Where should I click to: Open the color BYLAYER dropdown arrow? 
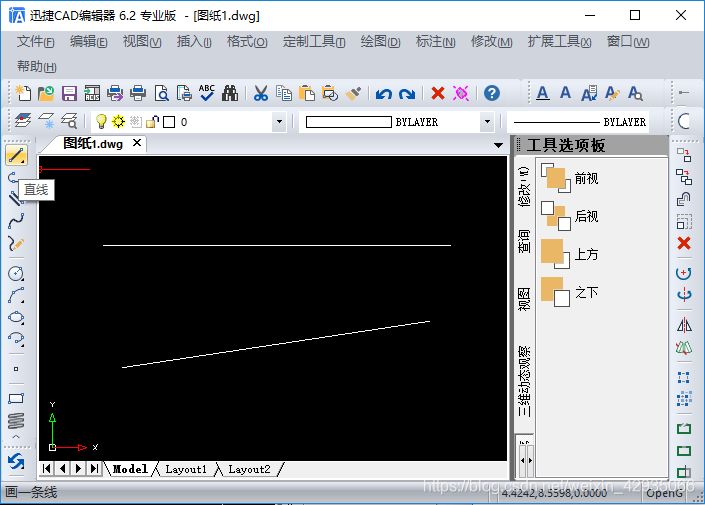(487, 121)
